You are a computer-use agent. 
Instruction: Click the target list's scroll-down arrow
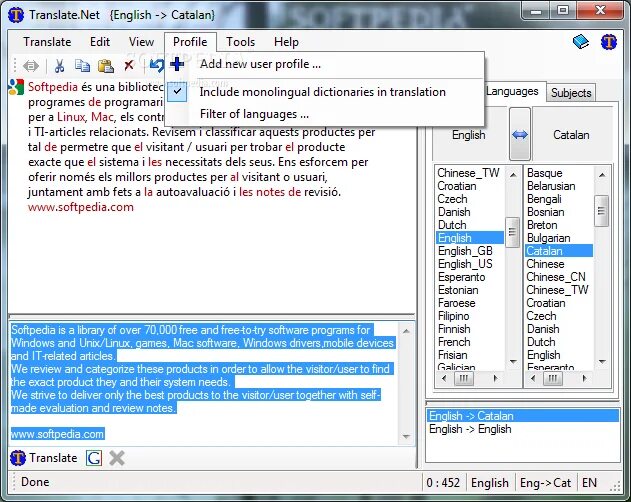(602, 362)
